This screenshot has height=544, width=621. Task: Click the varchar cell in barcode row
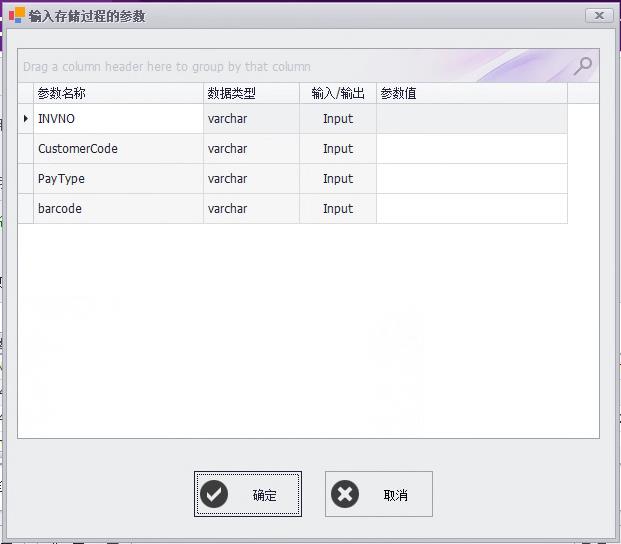coord(251,209)
